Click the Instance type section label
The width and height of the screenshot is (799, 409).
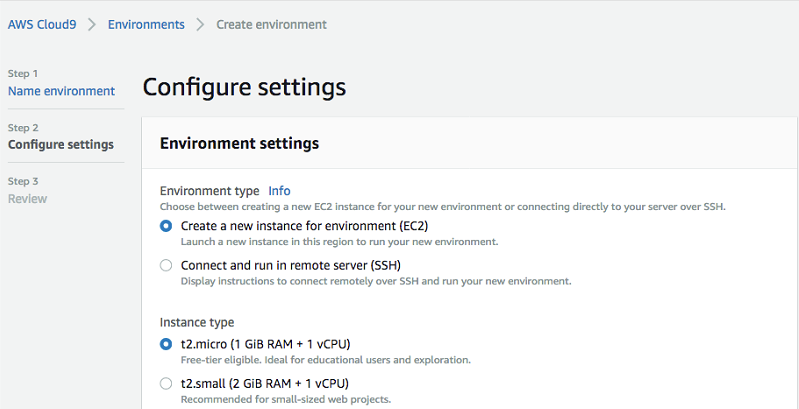click(197, 322)
